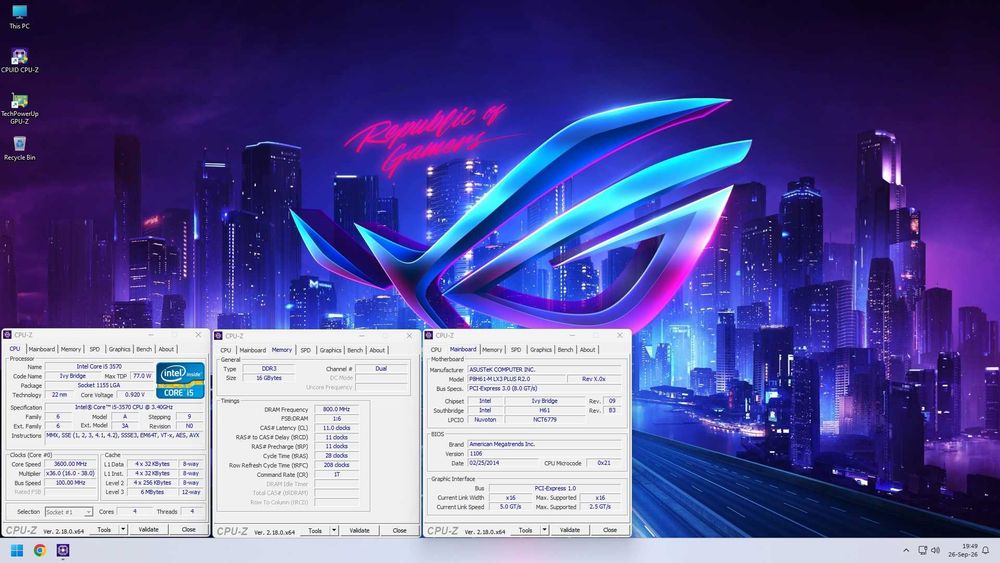This screenshot has height=563, width=1000.
Task: Select SPD tab in the Memory timings CPU-Z window
Action: point(305,350)
